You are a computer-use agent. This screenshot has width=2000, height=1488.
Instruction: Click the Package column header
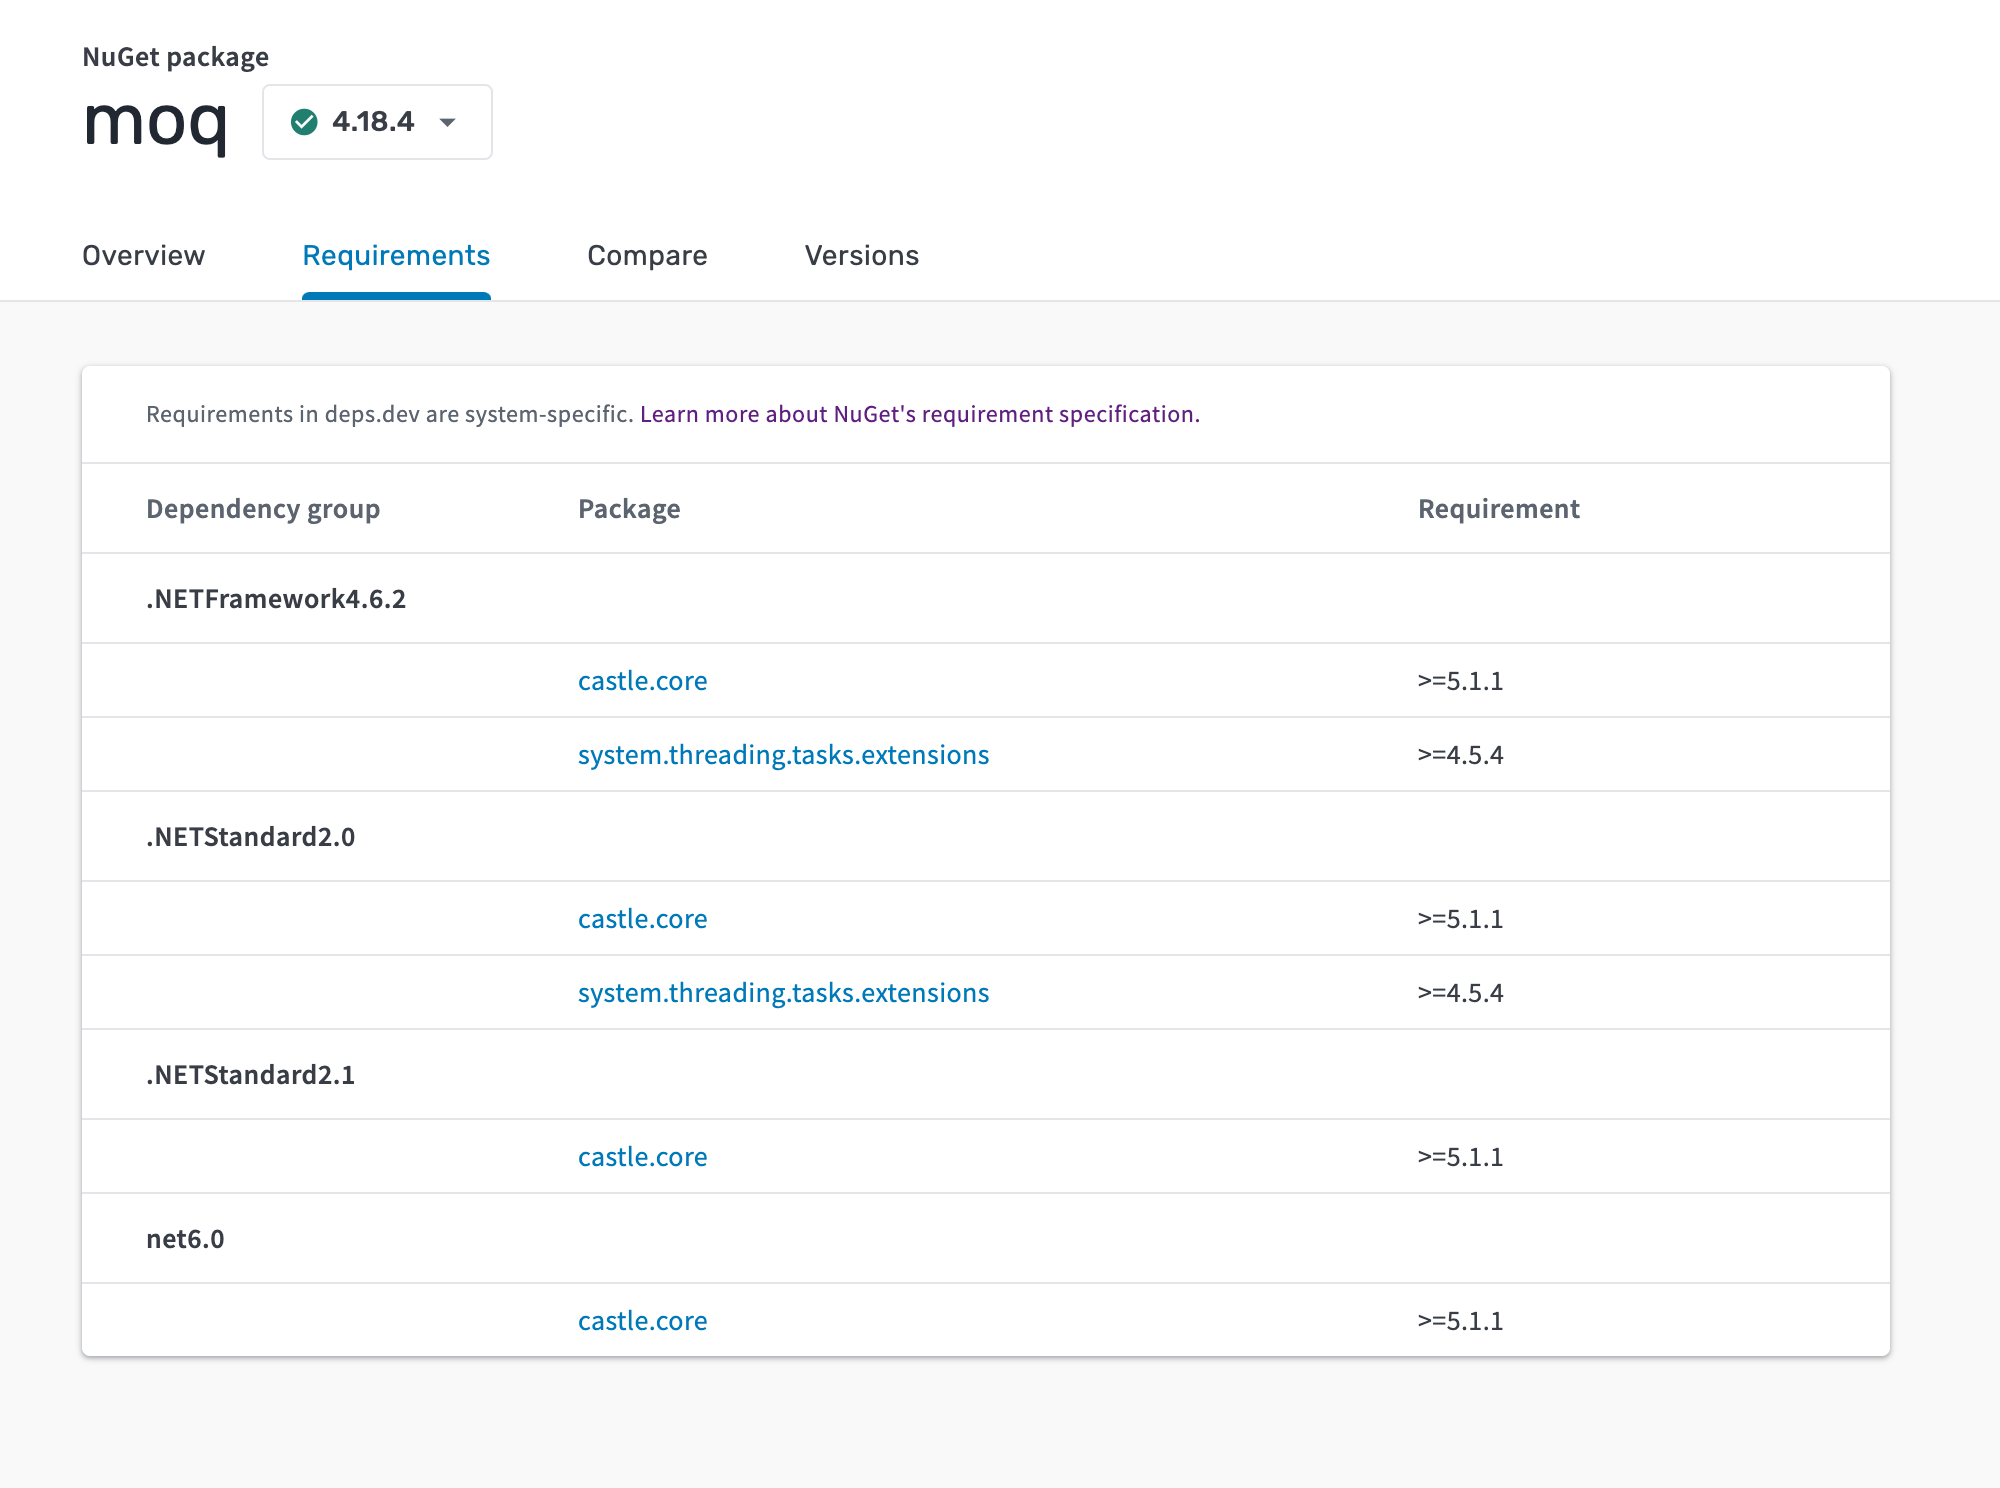point(629,509)
